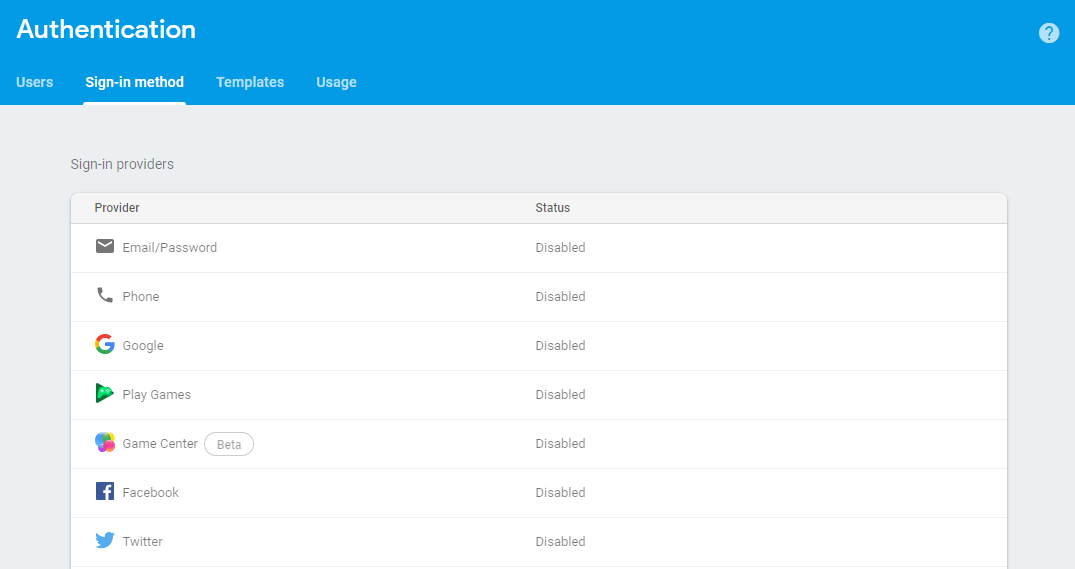Click Disabled status for Phone provider

click(560, 297)
